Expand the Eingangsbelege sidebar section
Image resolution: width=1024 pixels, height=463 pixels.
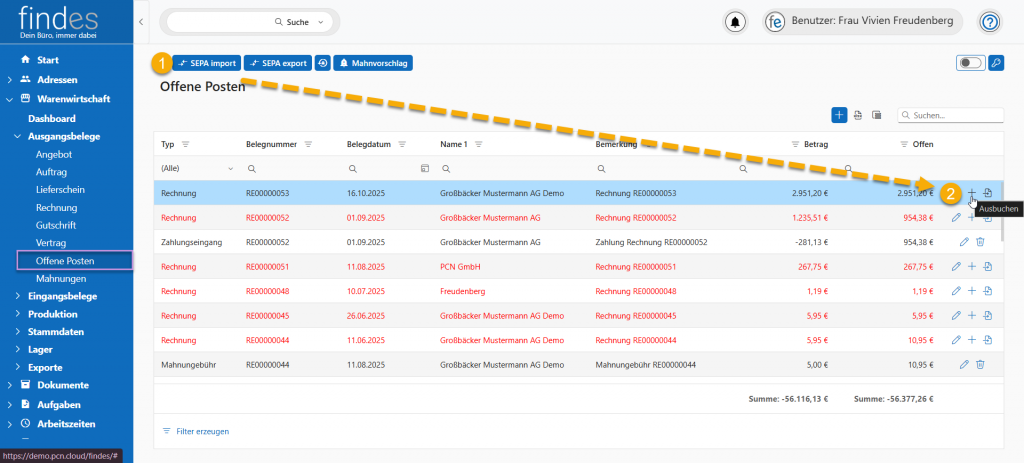pyautogui.click(x=70, y=296)
